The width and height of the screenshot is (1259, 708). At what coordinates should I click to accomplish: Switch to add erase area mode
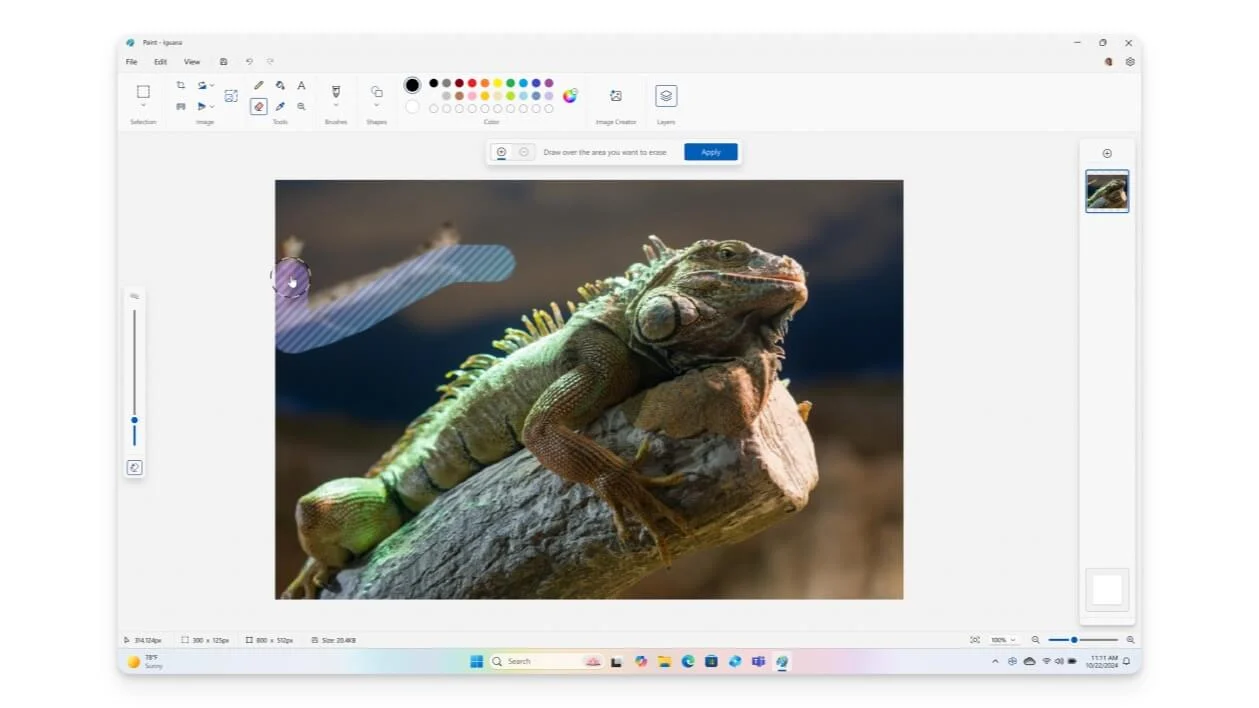[502, 152]
